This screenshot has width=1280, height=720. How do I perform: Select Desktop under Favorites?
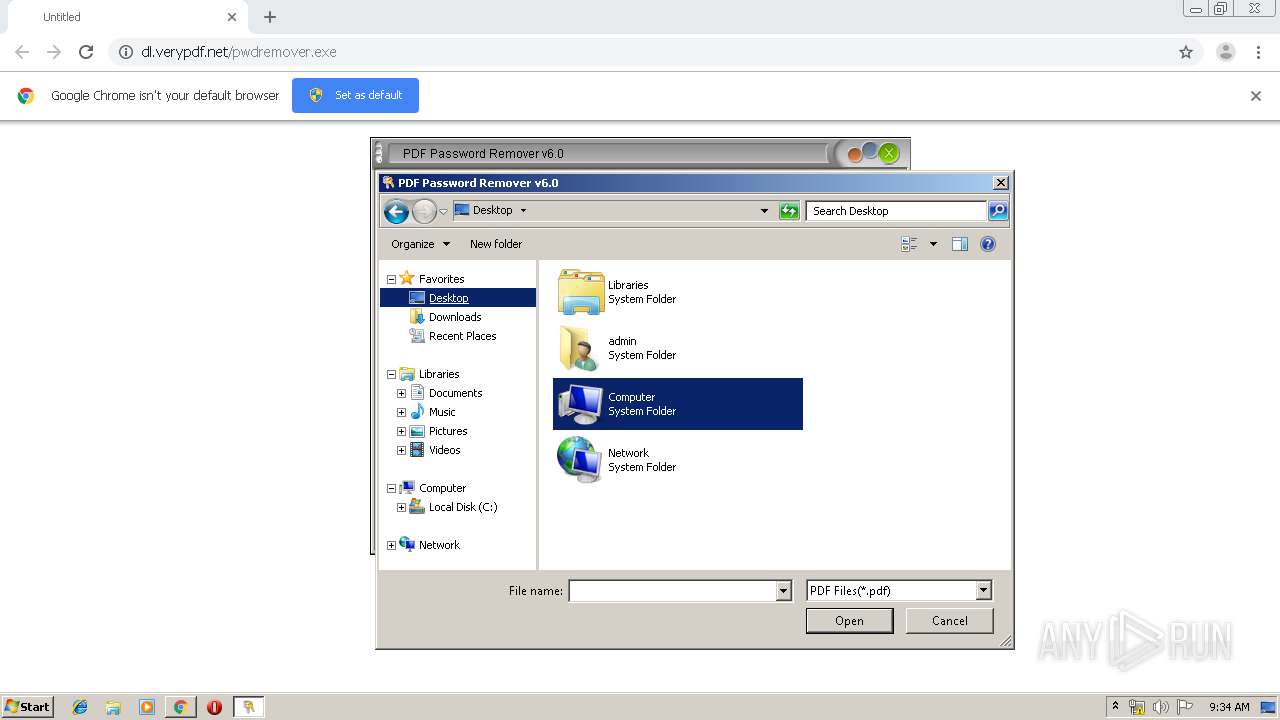[448, 298]
